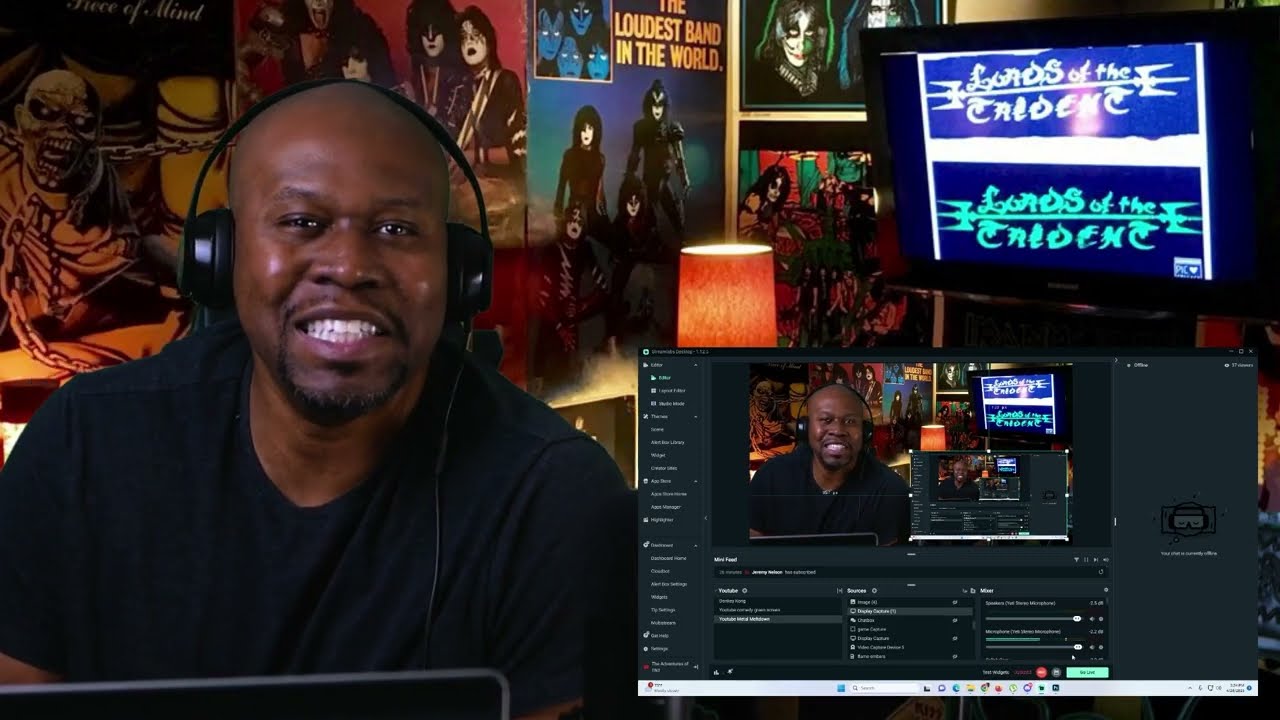Toggle visibility of Chatbox source
This screenshot has height=720, width=1280.
pyautogui.click(x=955, y=620)
